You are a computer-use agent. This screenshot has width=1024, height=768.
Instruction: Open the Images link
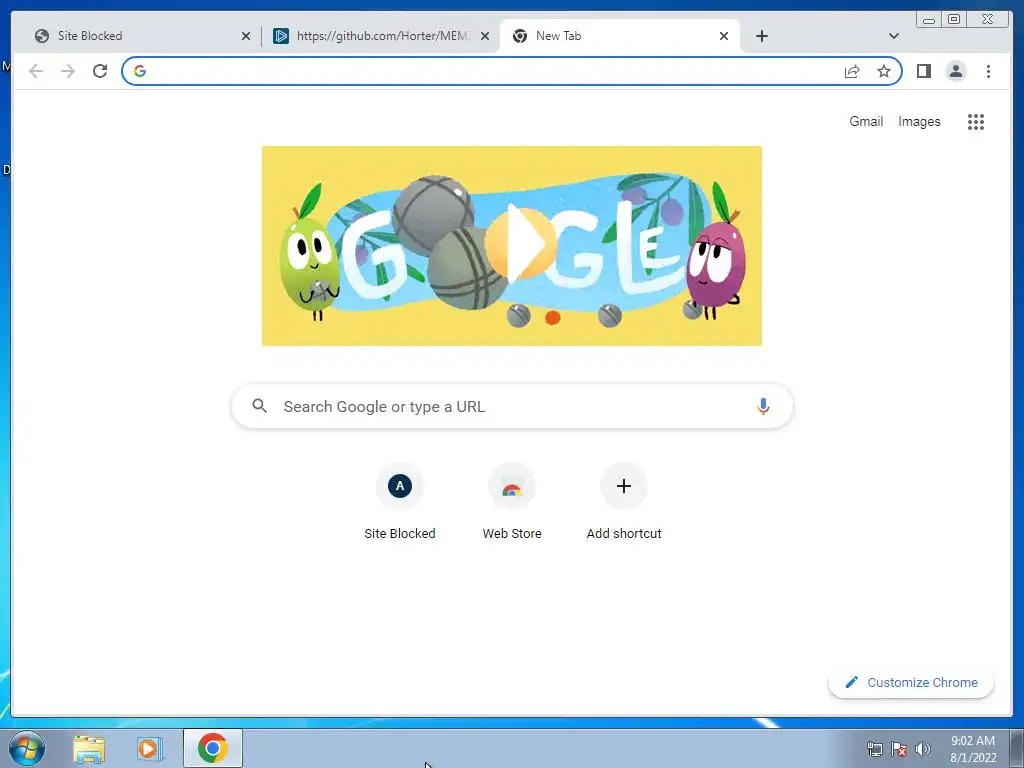click(919, 121)
